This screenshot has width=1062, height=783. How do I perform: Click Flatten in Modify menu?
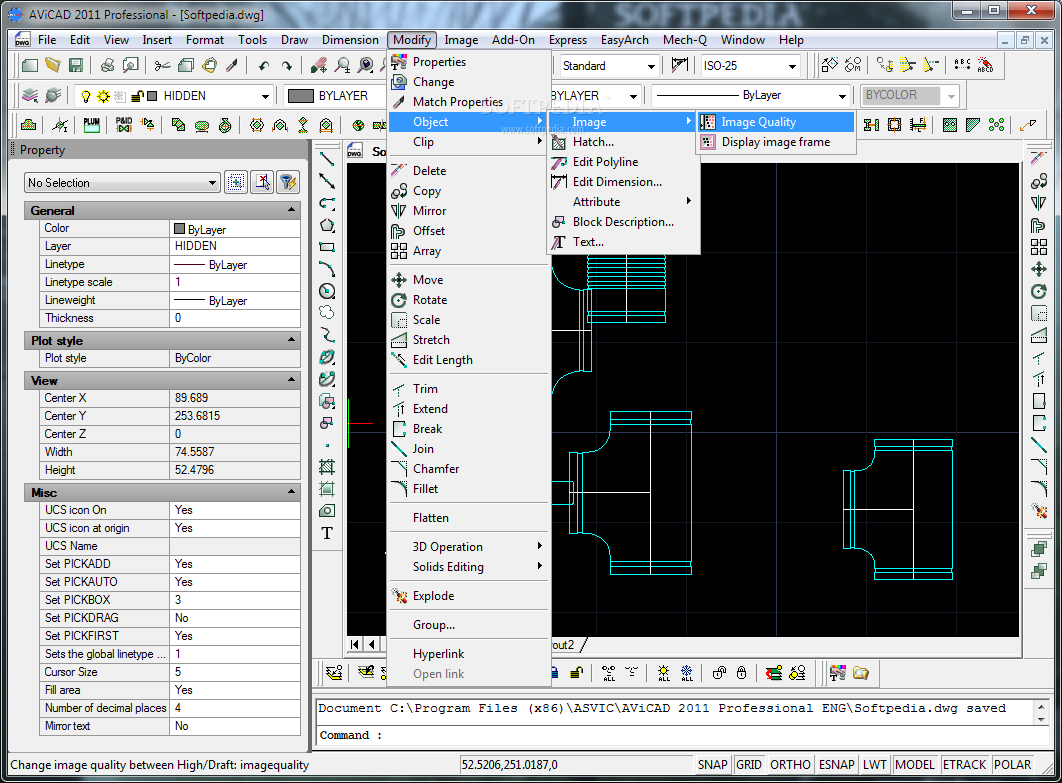tap(469, 518)
